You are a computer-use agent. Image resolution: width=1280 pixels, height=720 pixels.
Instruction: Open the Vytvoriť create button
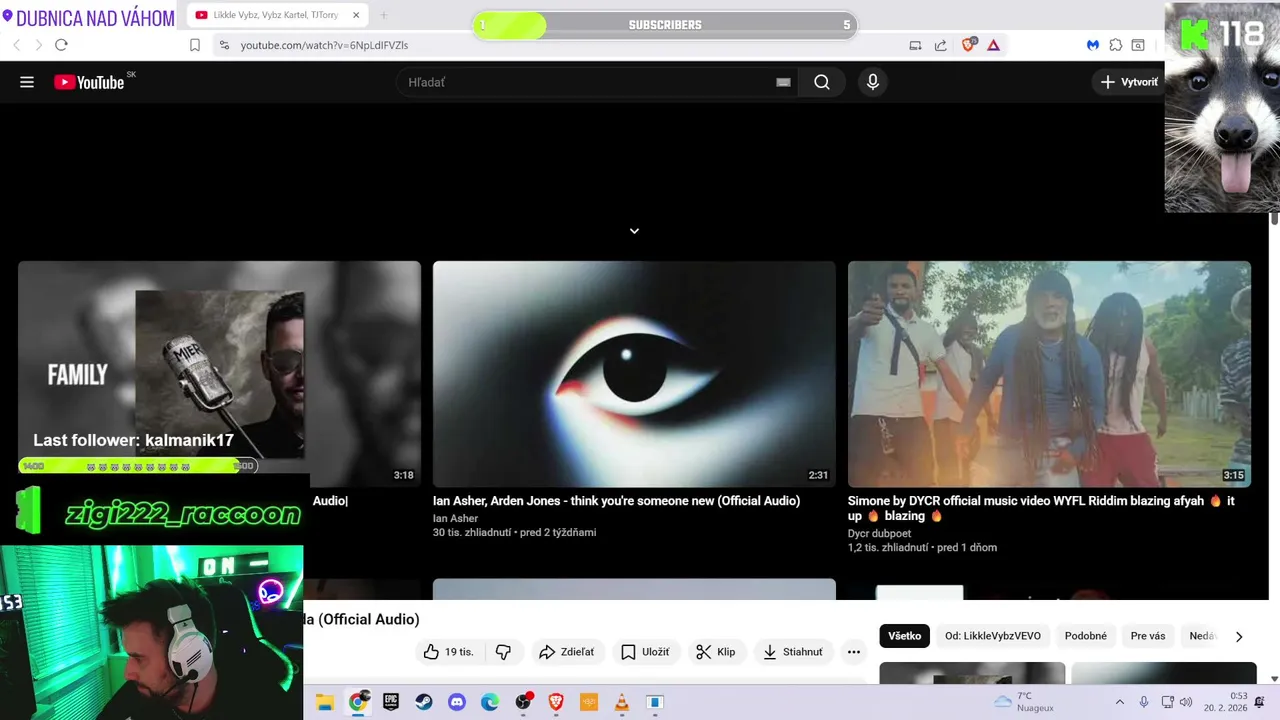tap(1128, 82)
